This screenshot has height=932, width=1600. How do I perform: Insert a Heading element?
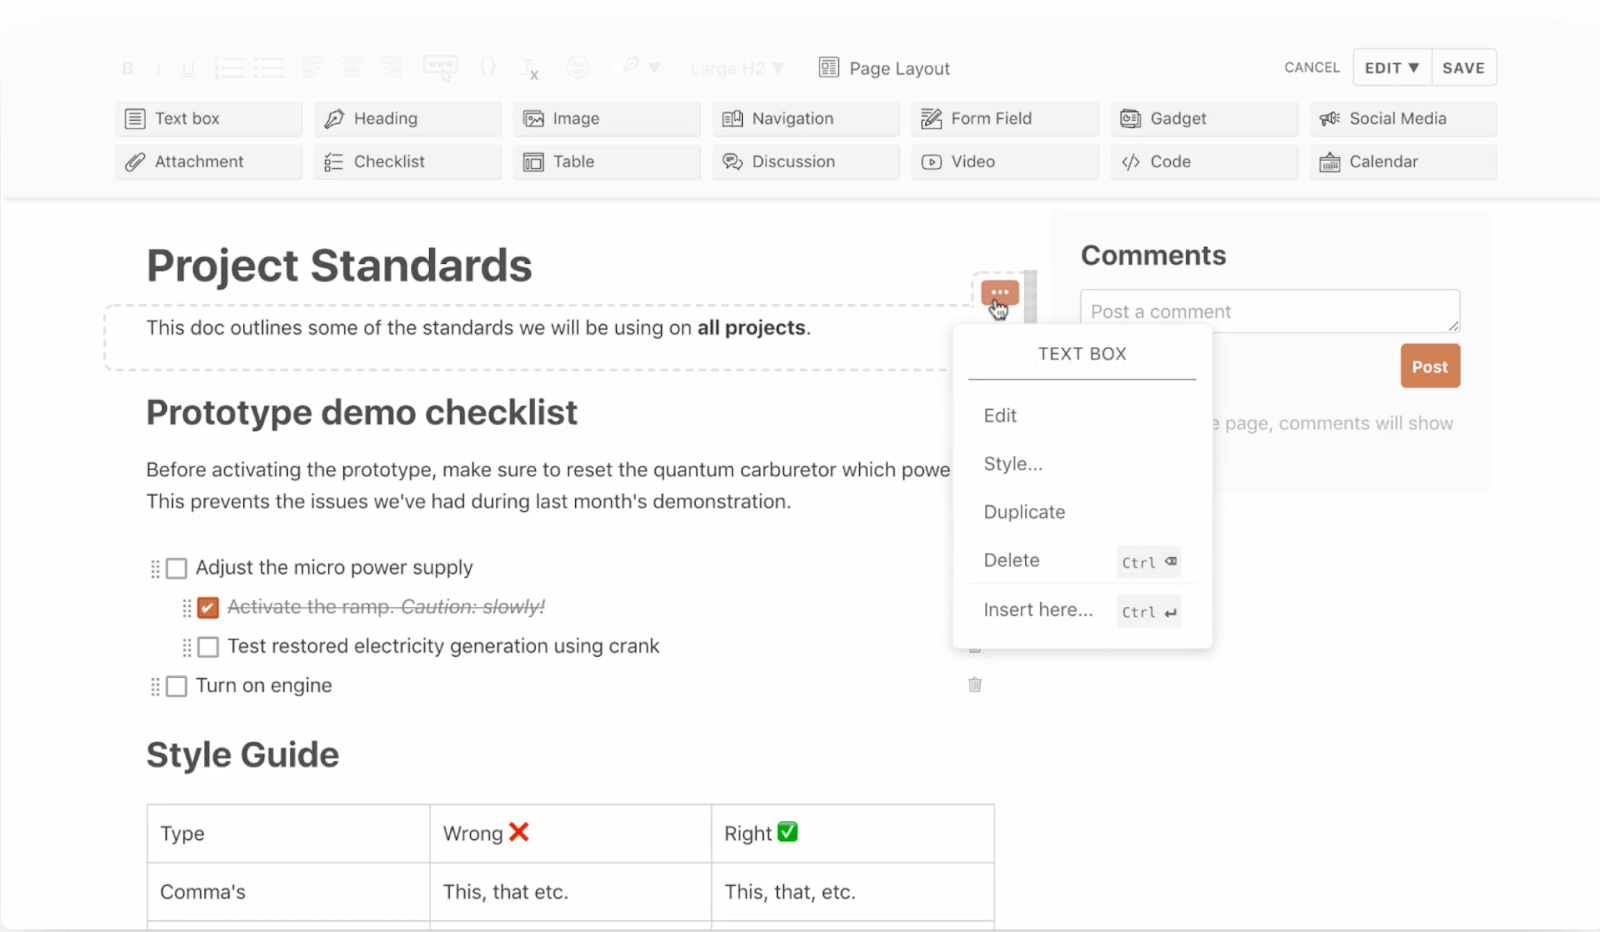(x=407, y=118)
